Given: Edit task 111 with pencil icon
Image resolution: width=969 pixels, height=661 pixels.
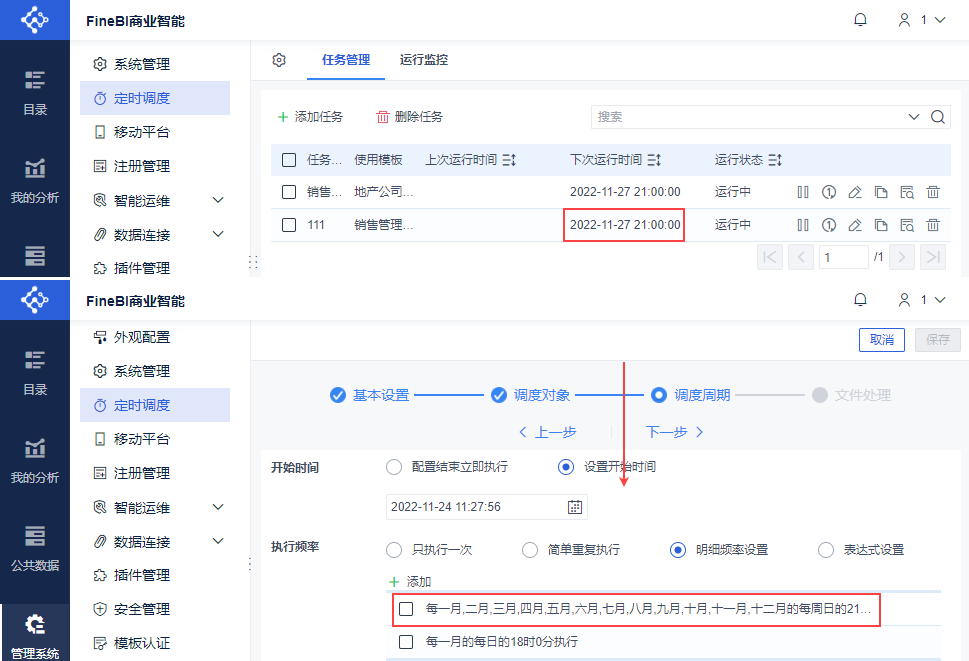Looking at the screenshot, I should (x=855, y=225).
